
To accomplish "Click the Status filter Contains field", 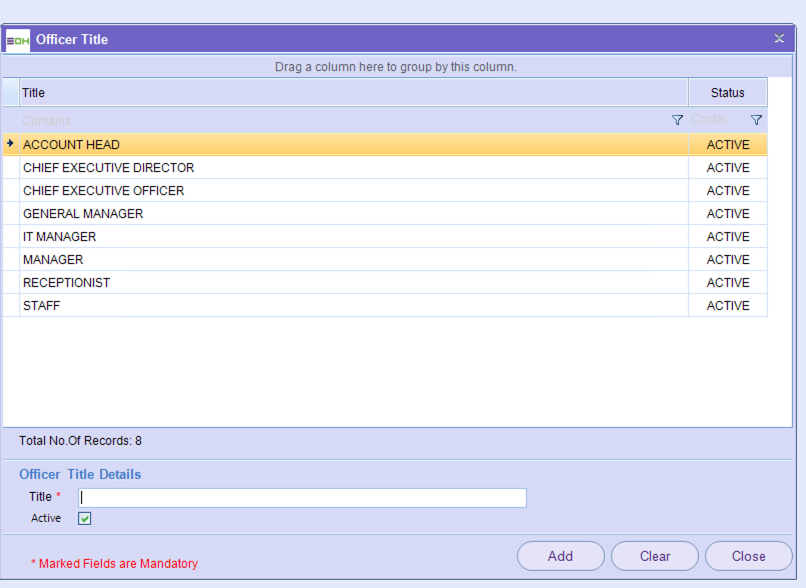I will point(715,120).
